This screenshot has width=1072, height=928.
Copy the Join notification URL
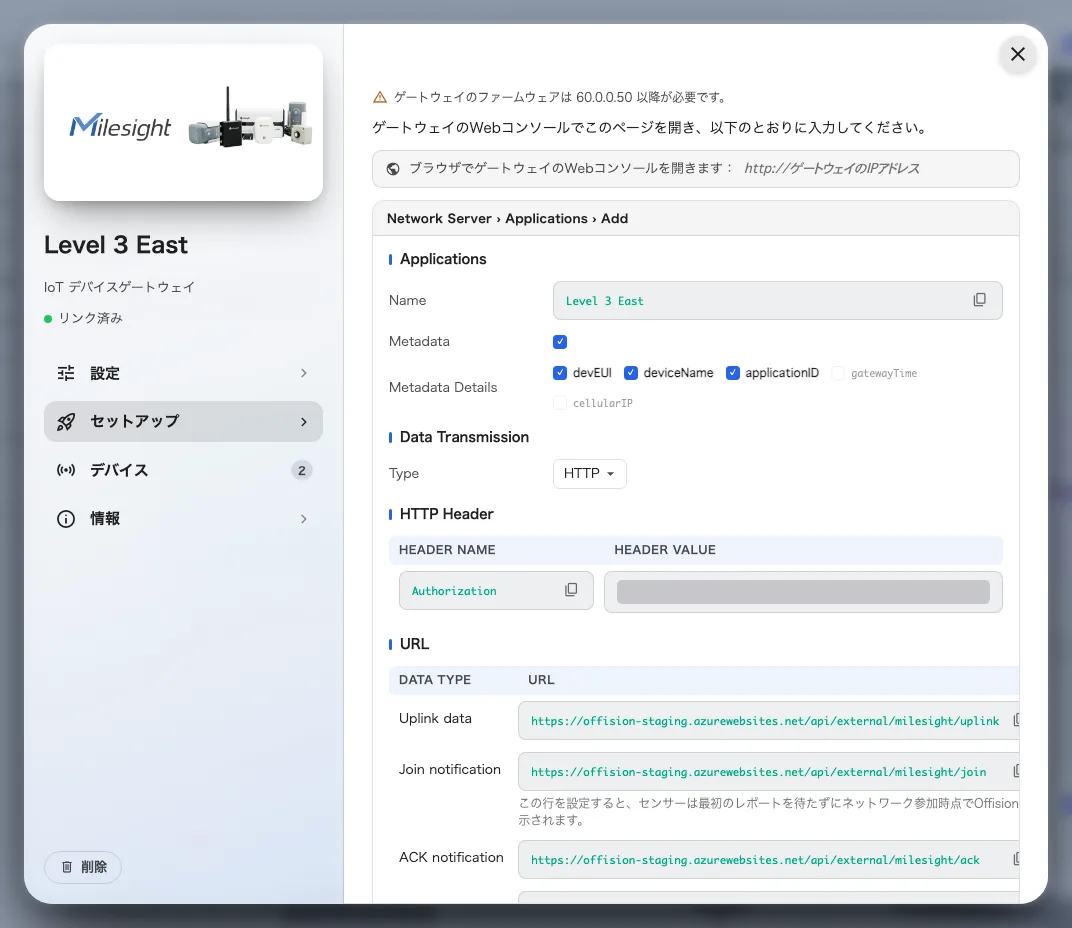(x=1016, y=771)
